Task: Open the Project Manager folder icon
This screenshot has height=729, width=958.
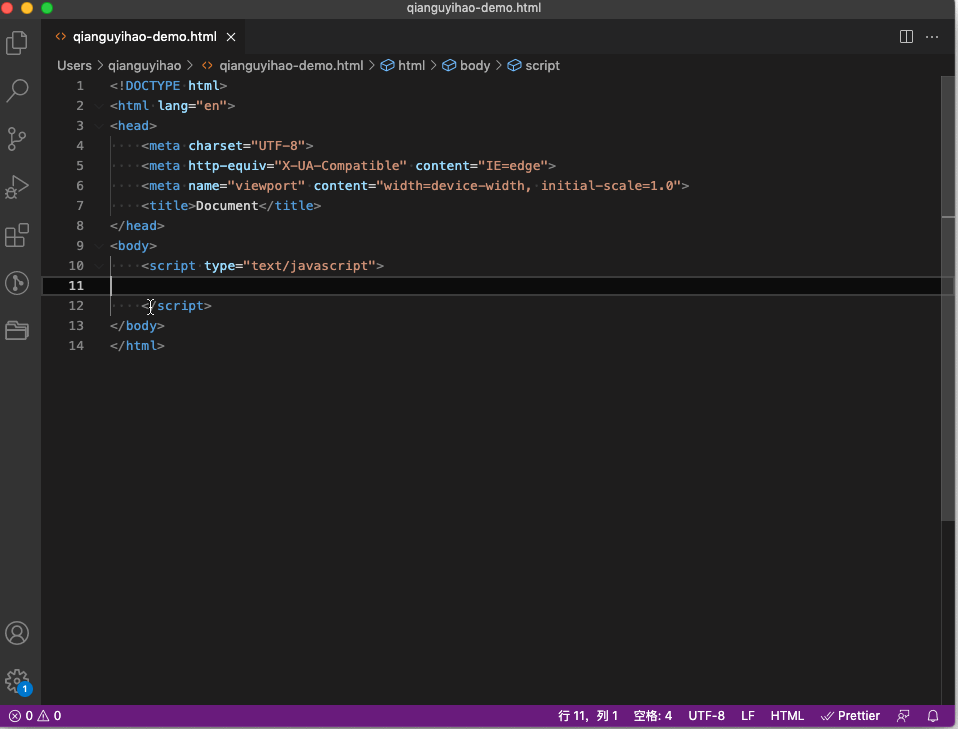Action: pyautogui.click(x=17, y=331)
